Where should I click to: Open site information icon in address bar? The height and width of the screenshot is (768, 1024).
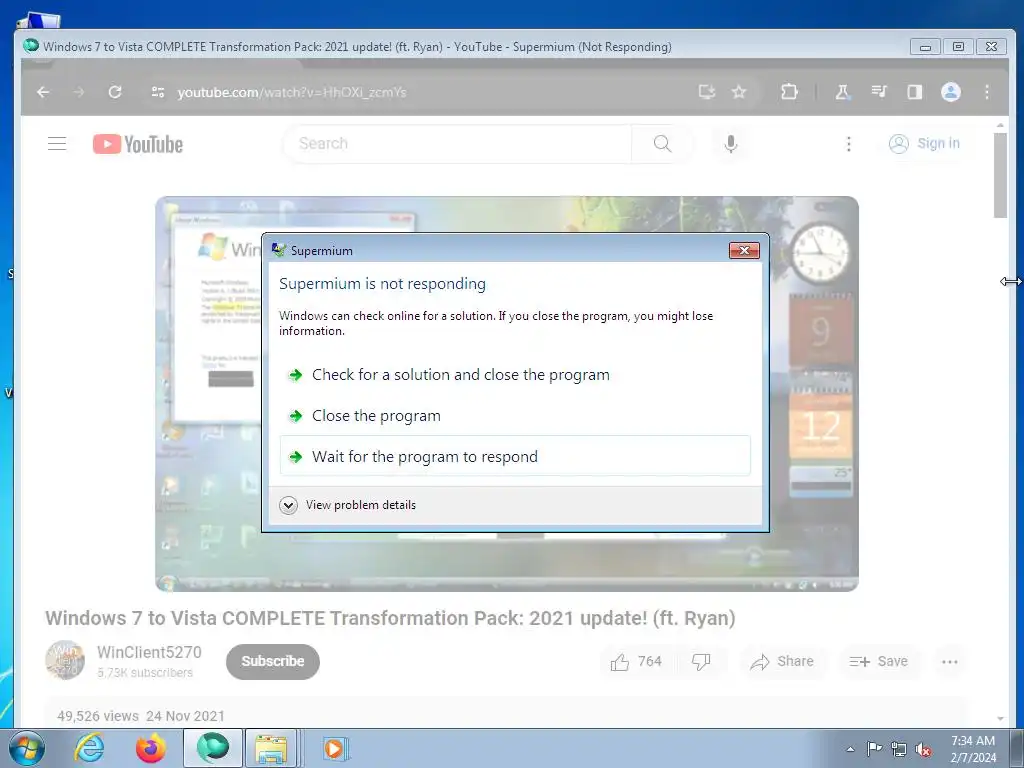click(158, 92)
